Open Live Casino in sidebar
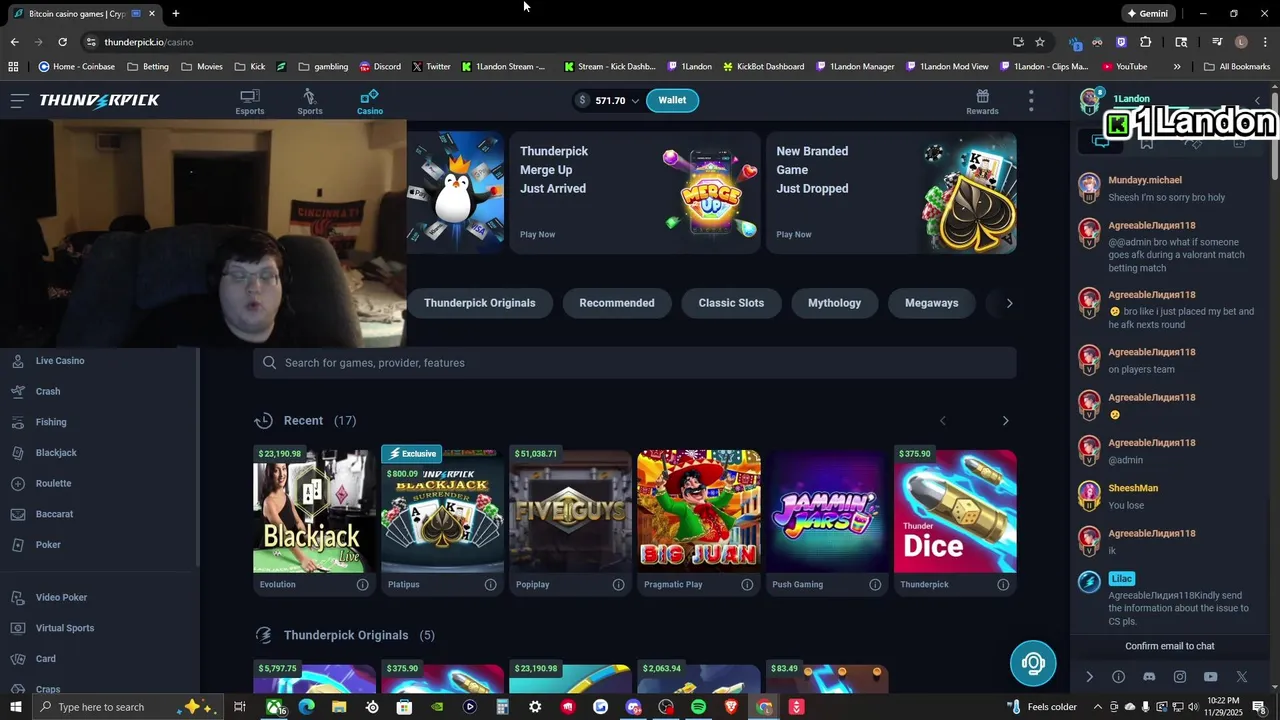 [60, 361]
